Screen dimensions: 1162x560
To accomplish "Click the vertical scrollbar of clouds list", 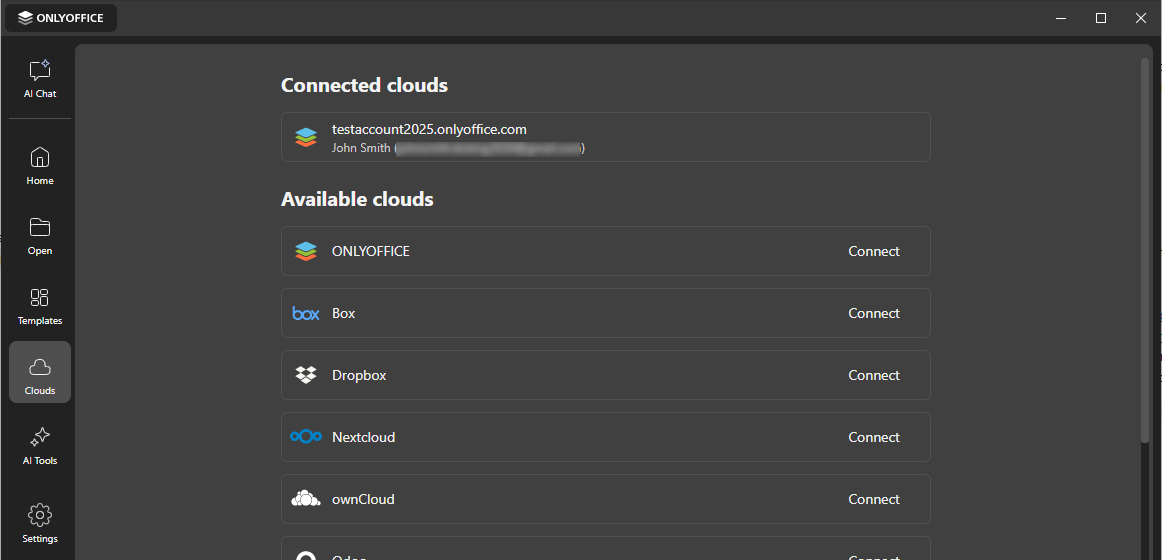I will coord(1145,252).
